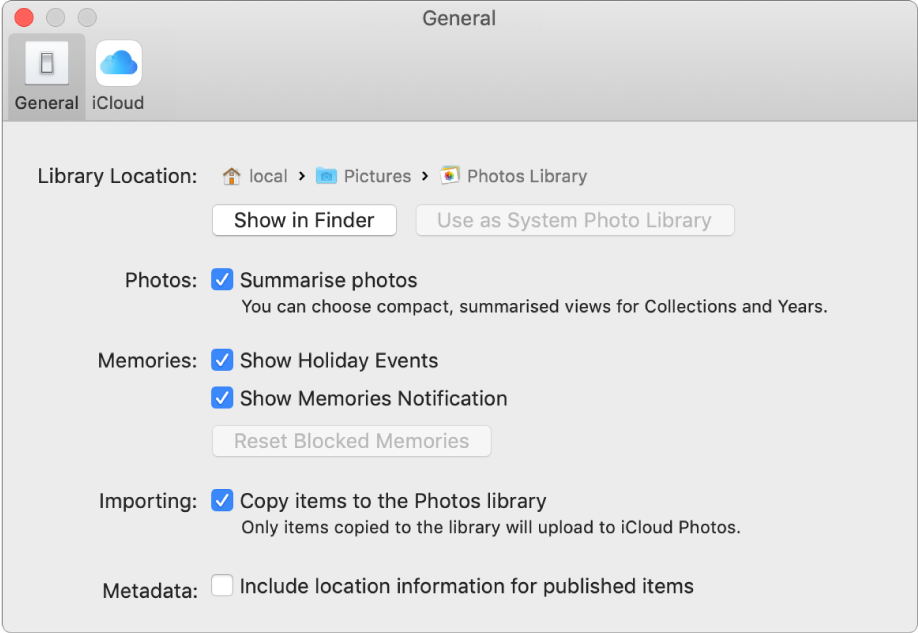The height and width of the screenshot is (633, 918).
Task: Click 'Photos Library' text in the path
Action: [526, 176]
